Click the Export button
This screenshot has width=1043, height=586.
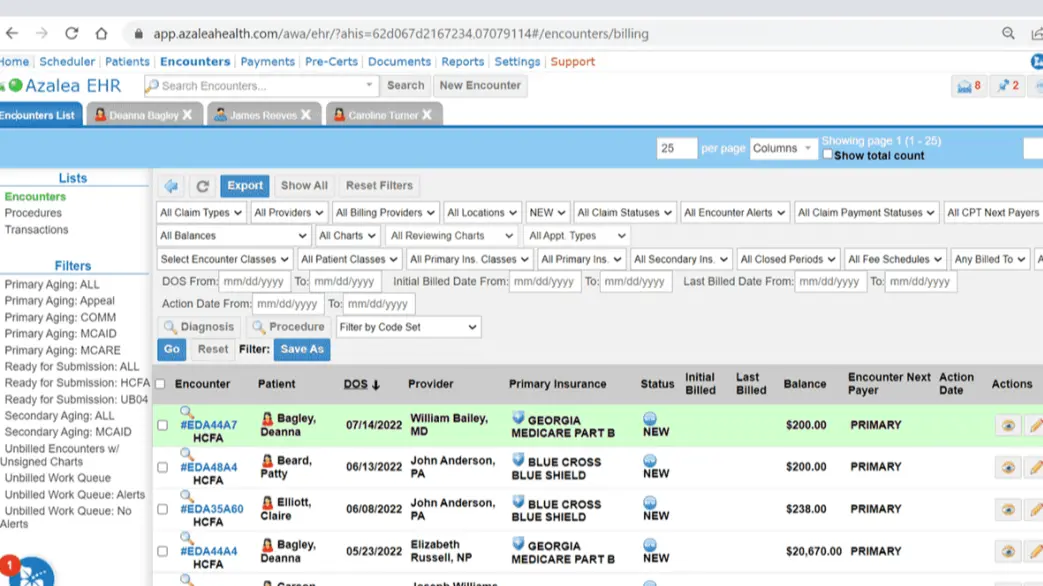[245, 186]
